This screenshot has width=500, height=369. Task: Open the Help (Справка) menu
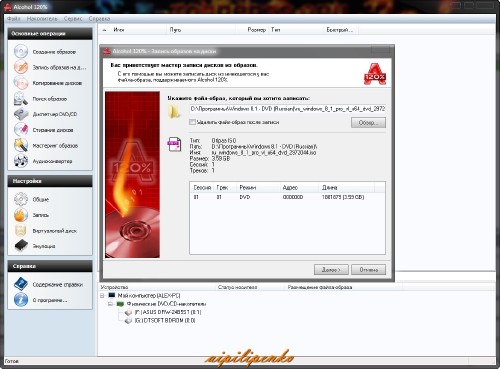[x=99, y=19]
